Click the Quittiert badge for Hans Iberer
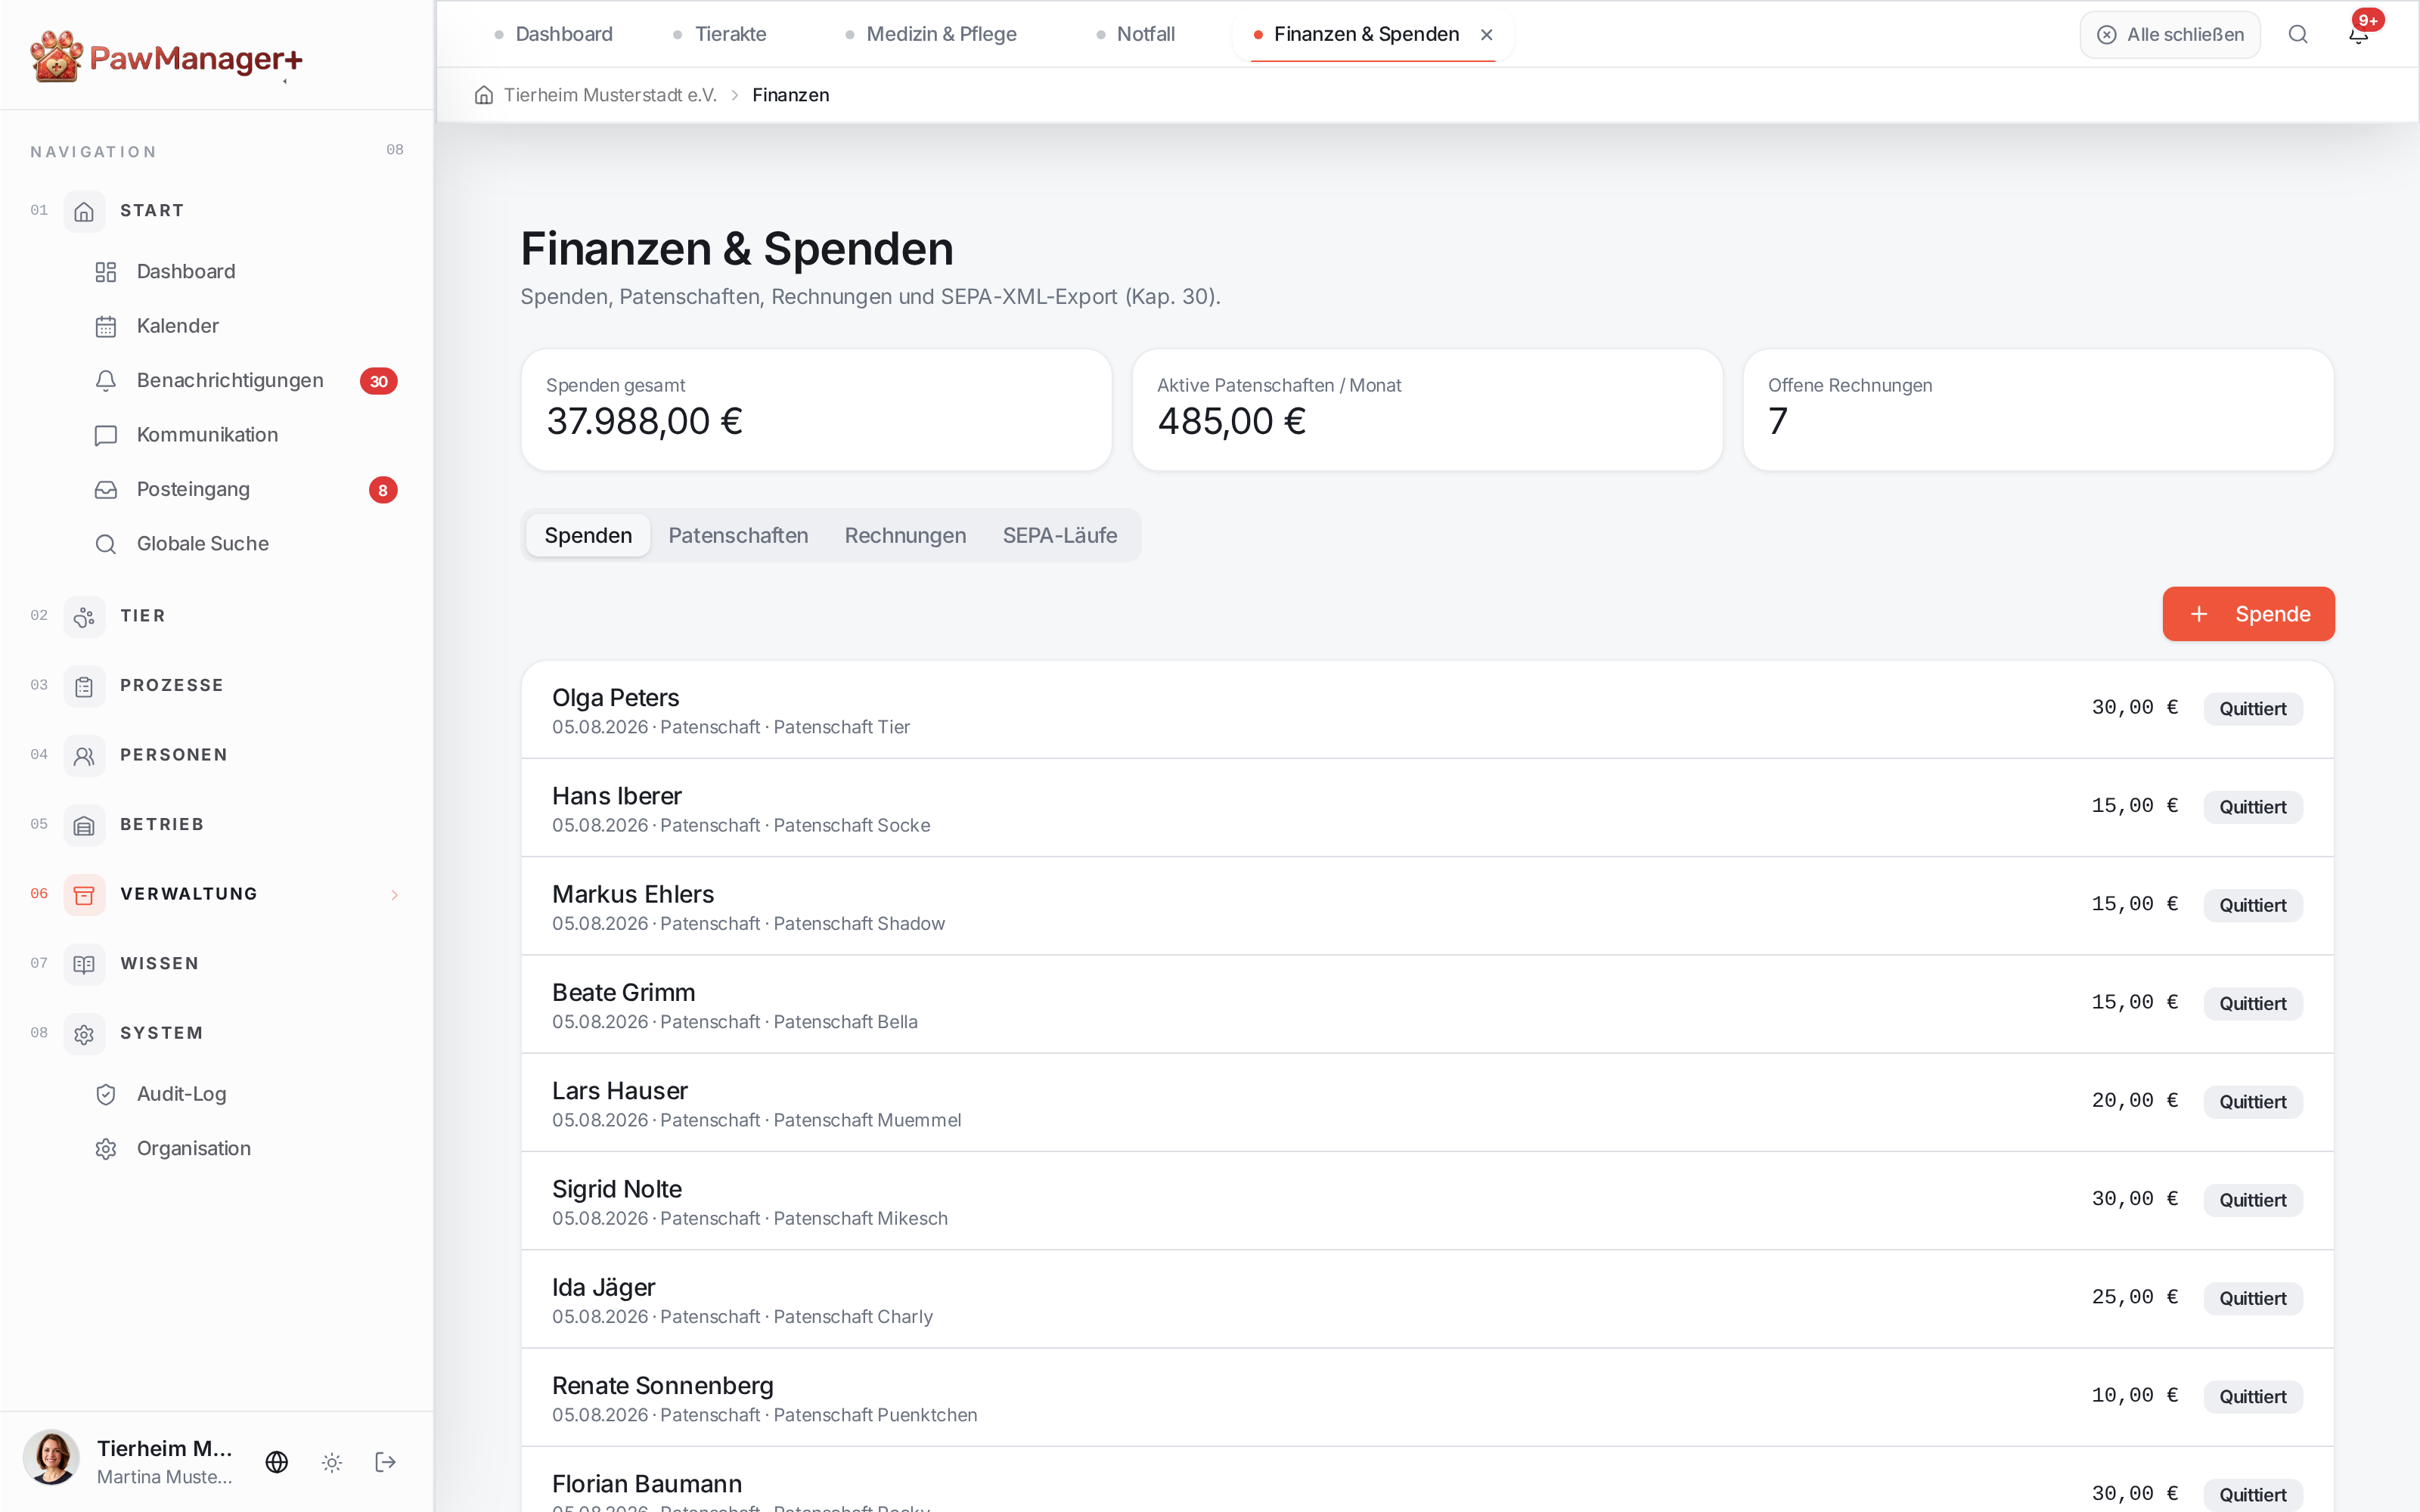This screenshot has width=2420, height=1512. coord(2253,807)
